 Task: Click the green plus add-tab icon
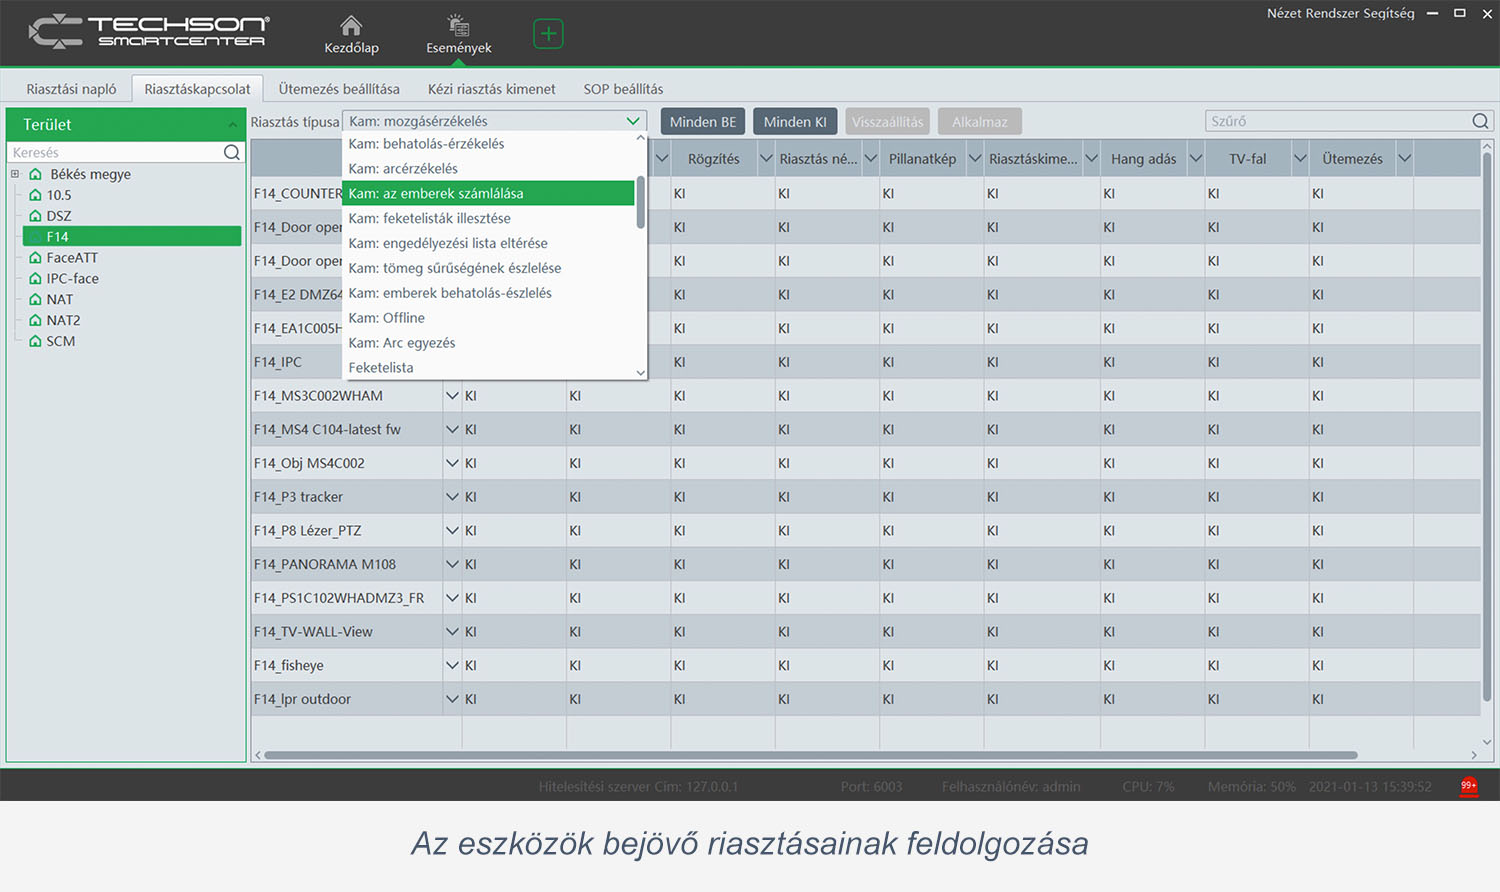pyautogui.click(x=548, y=34)
